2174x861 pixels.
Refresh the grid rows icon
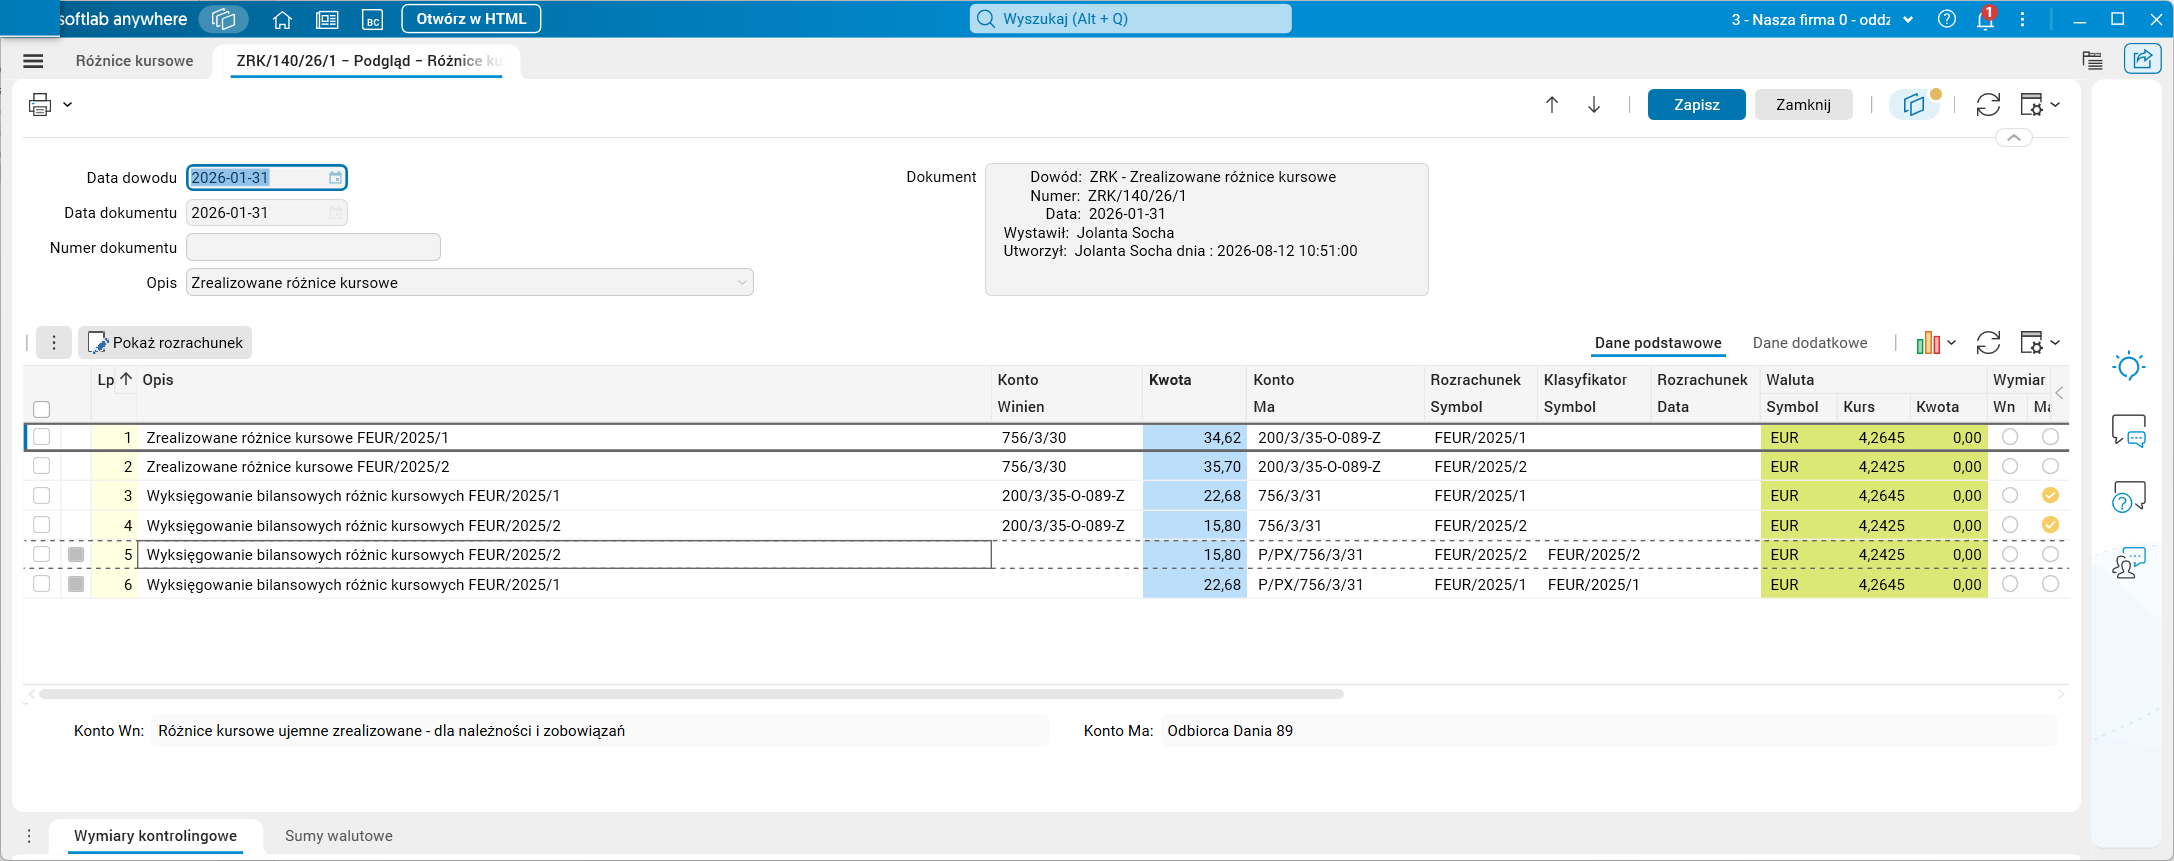pos(1988,343)
